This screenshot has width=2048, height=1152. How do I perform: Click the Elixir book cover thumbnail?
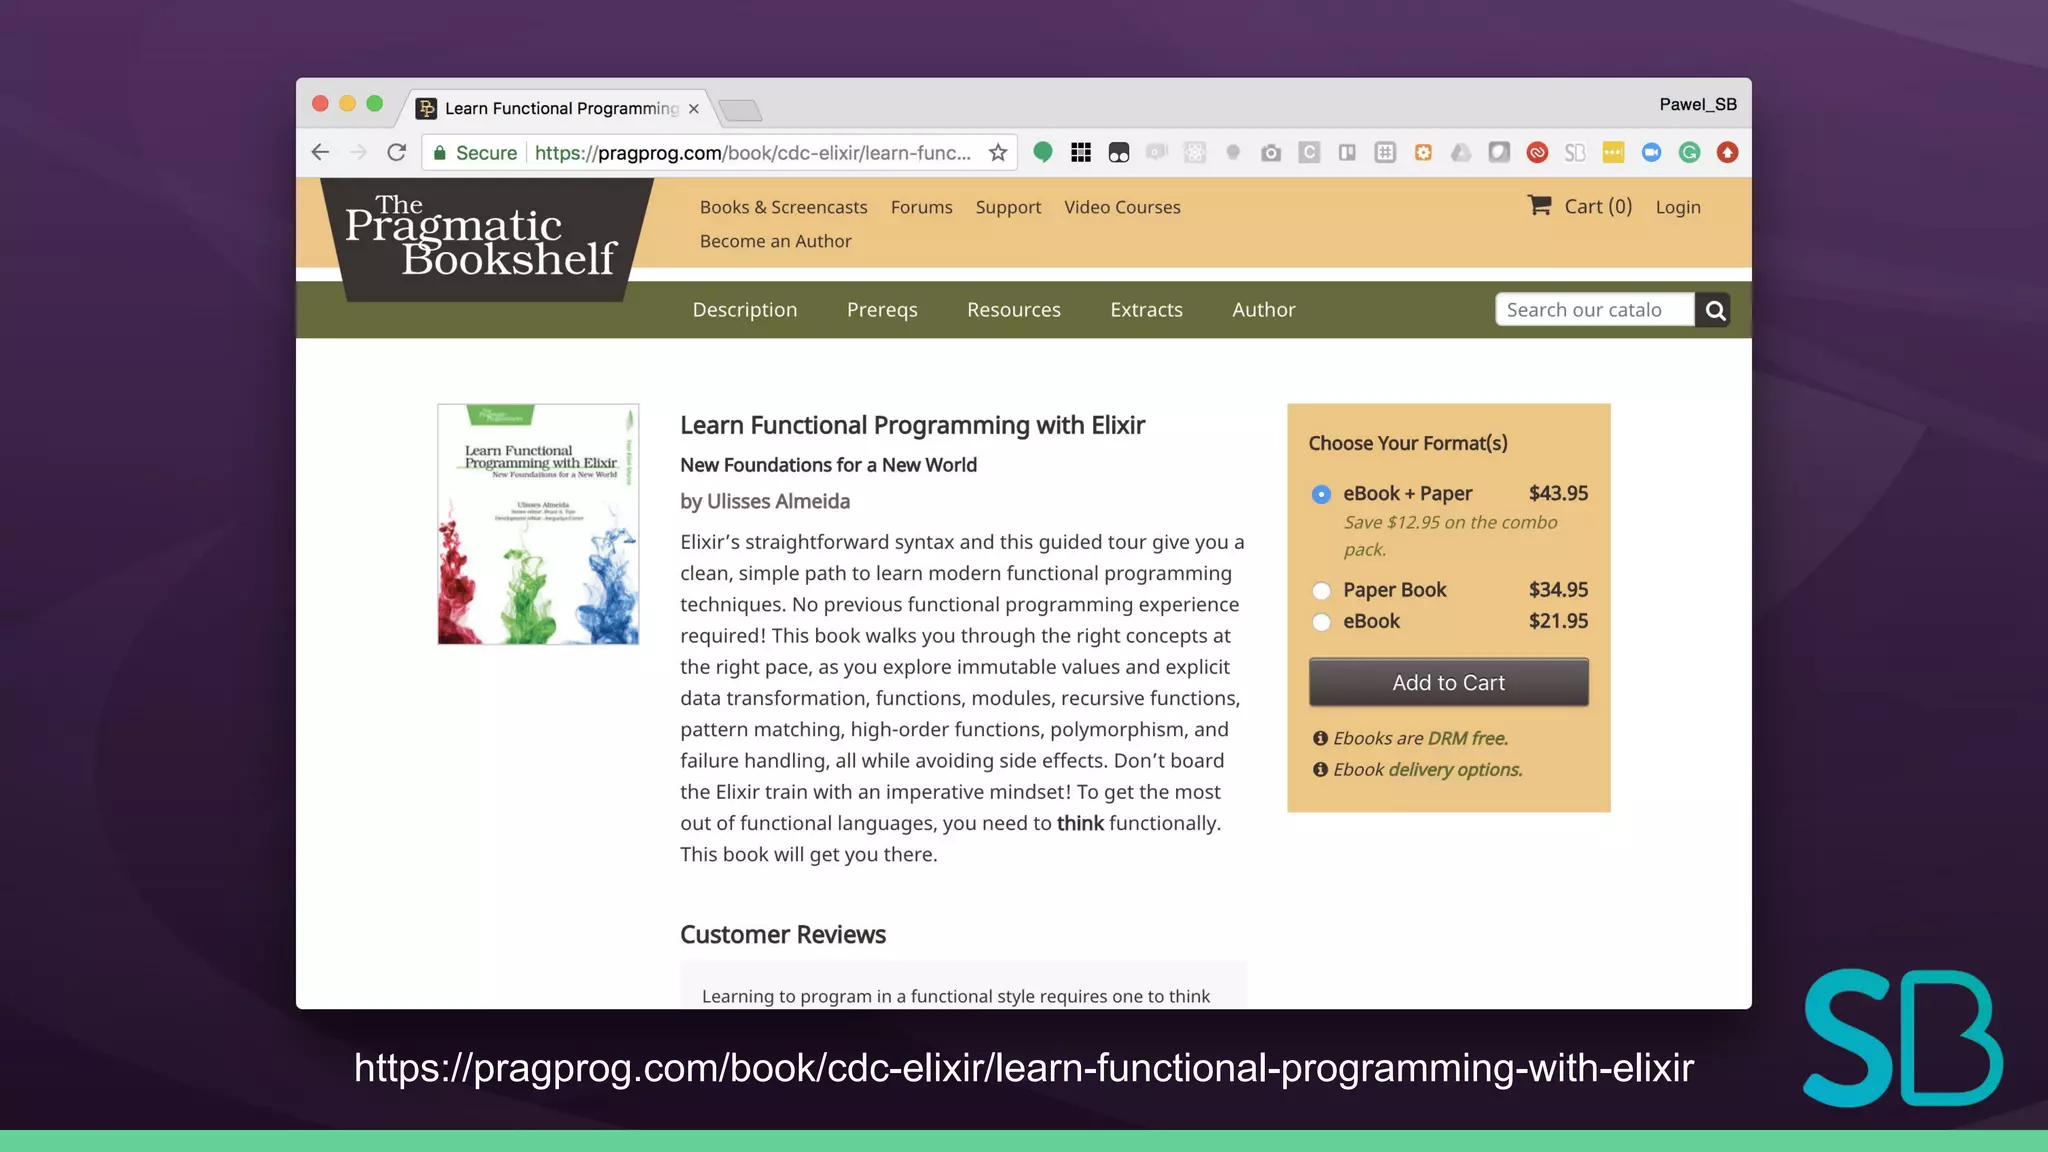pos(538,524)
